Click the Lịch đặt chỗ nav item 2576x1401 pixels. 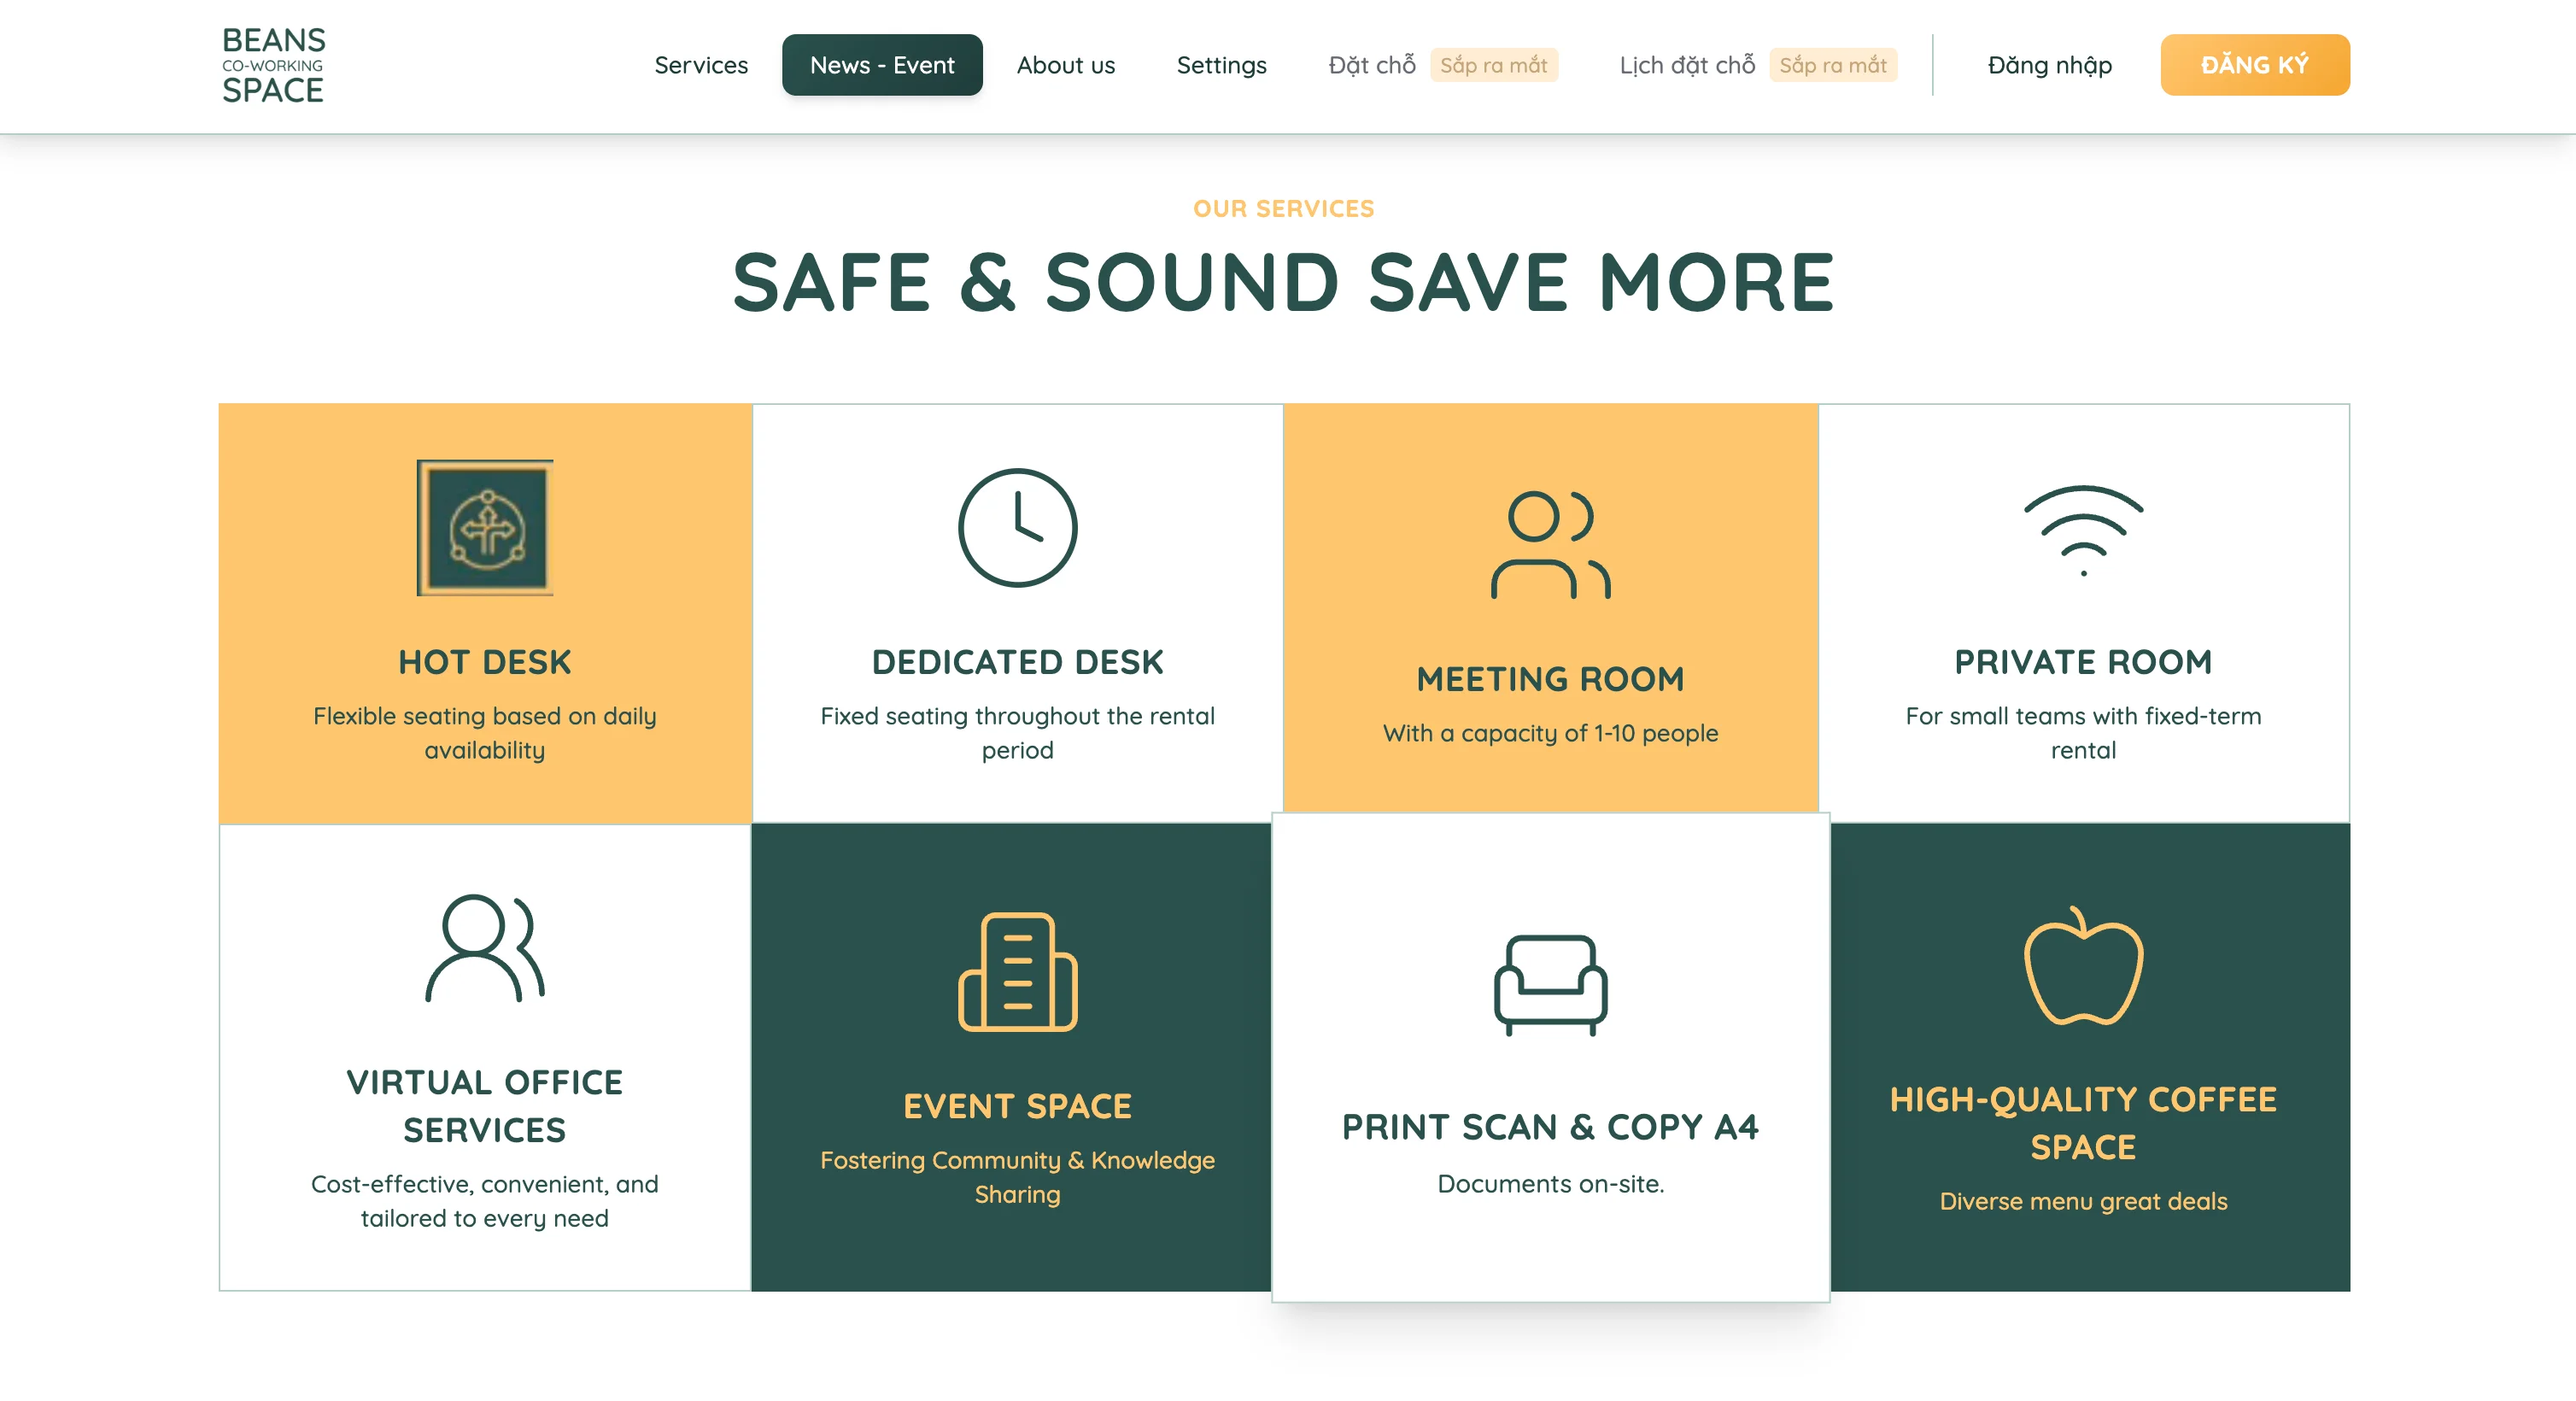pos(1687,65)
